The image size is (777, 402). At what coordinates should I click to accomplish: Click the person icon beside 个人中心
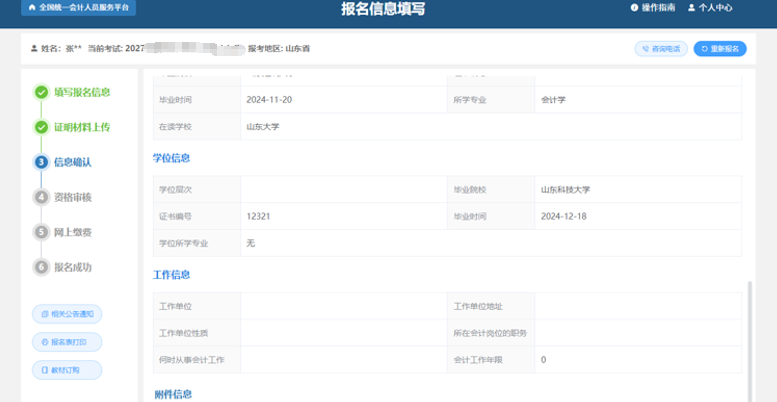(x=692, y=8)
